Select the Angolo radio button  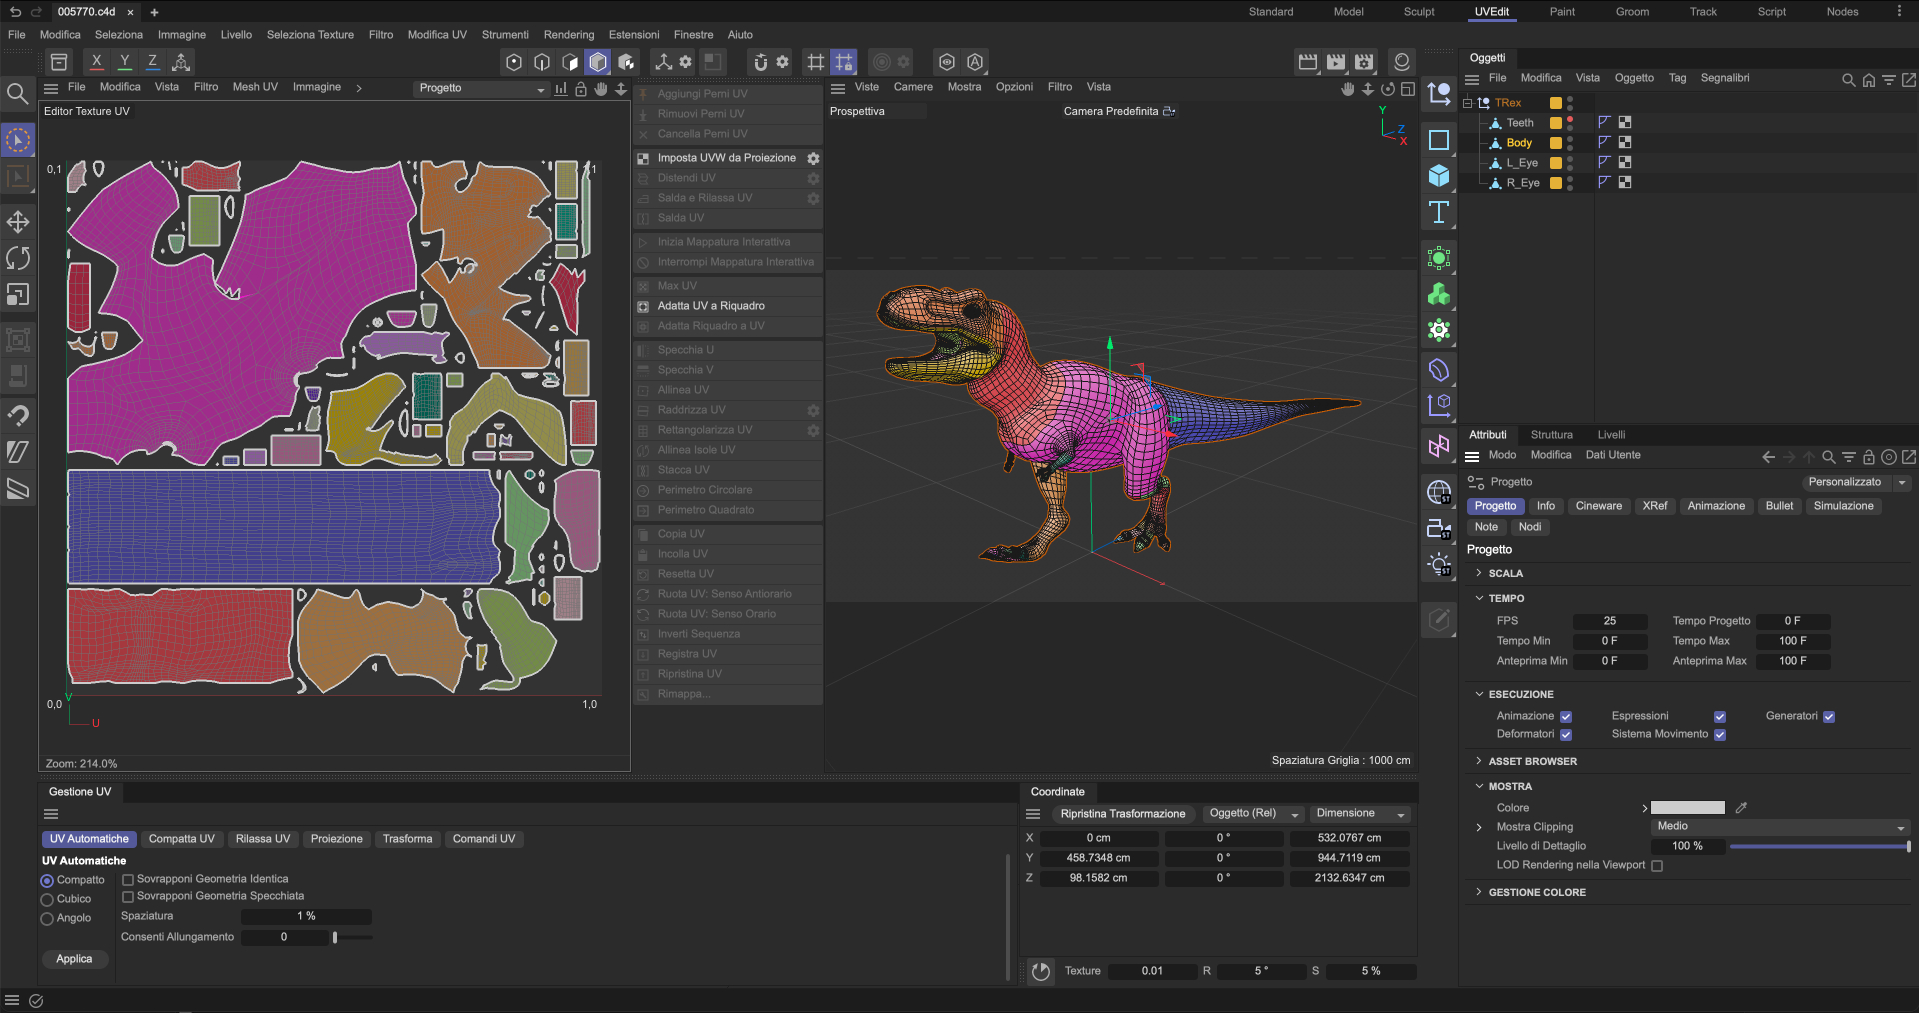pos(47,919)
